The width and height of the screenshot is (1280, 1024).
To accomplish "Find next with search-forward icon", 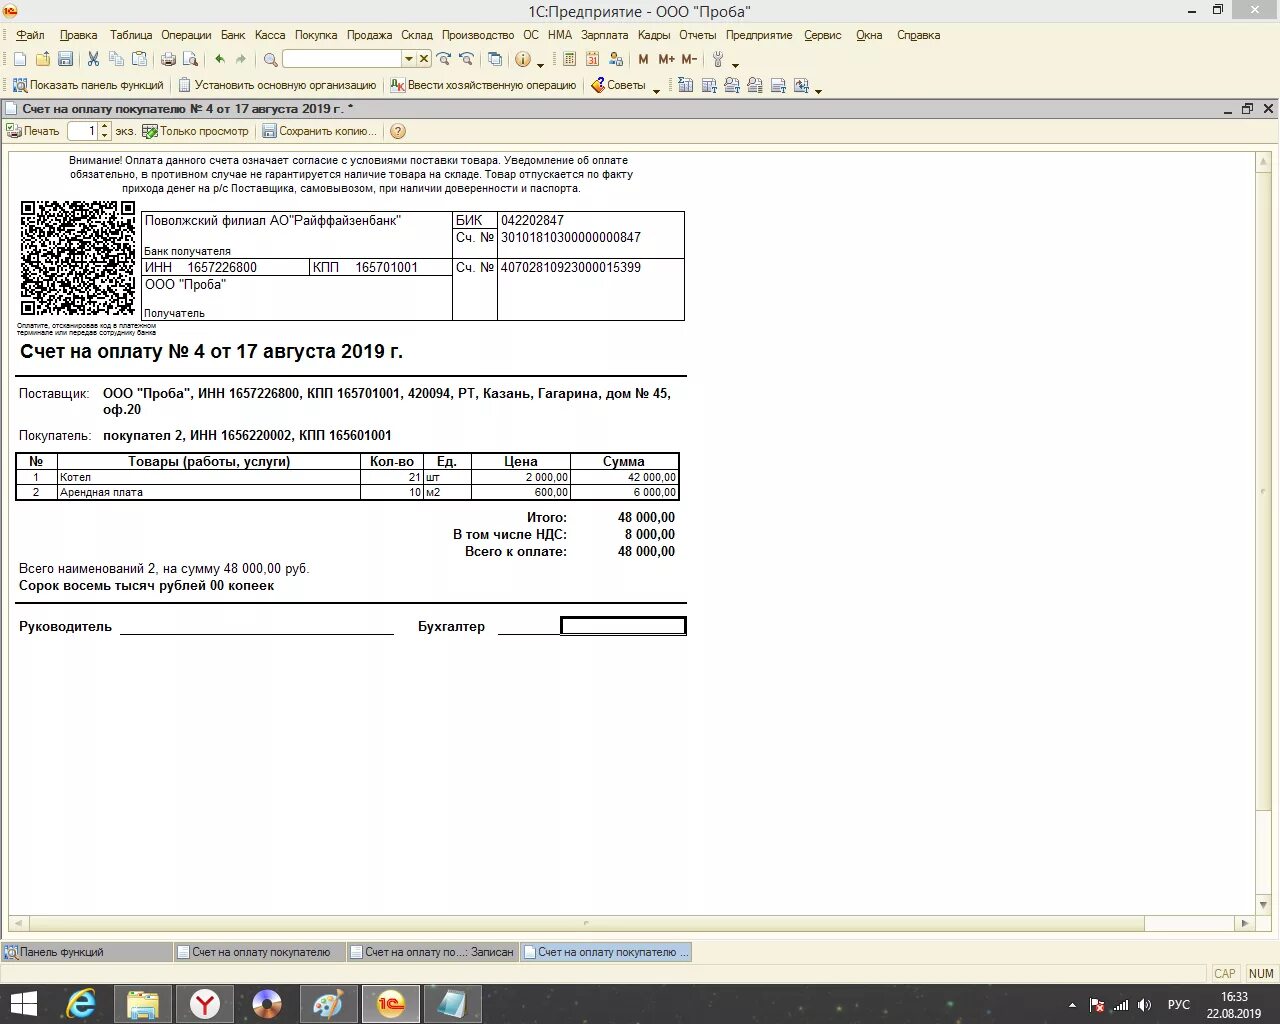I will click(x=444, y=60).
